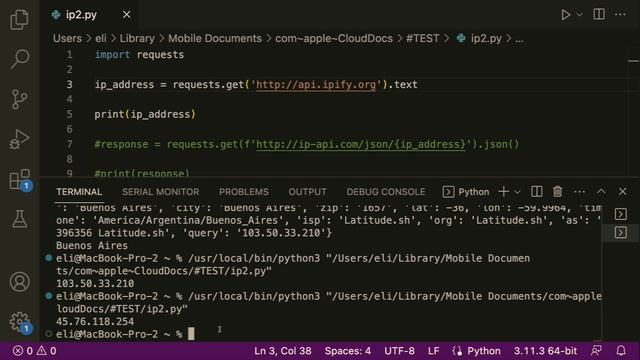640x360 pixels.
Task: Click on the import requests line
Action: (x=139, y=55)
